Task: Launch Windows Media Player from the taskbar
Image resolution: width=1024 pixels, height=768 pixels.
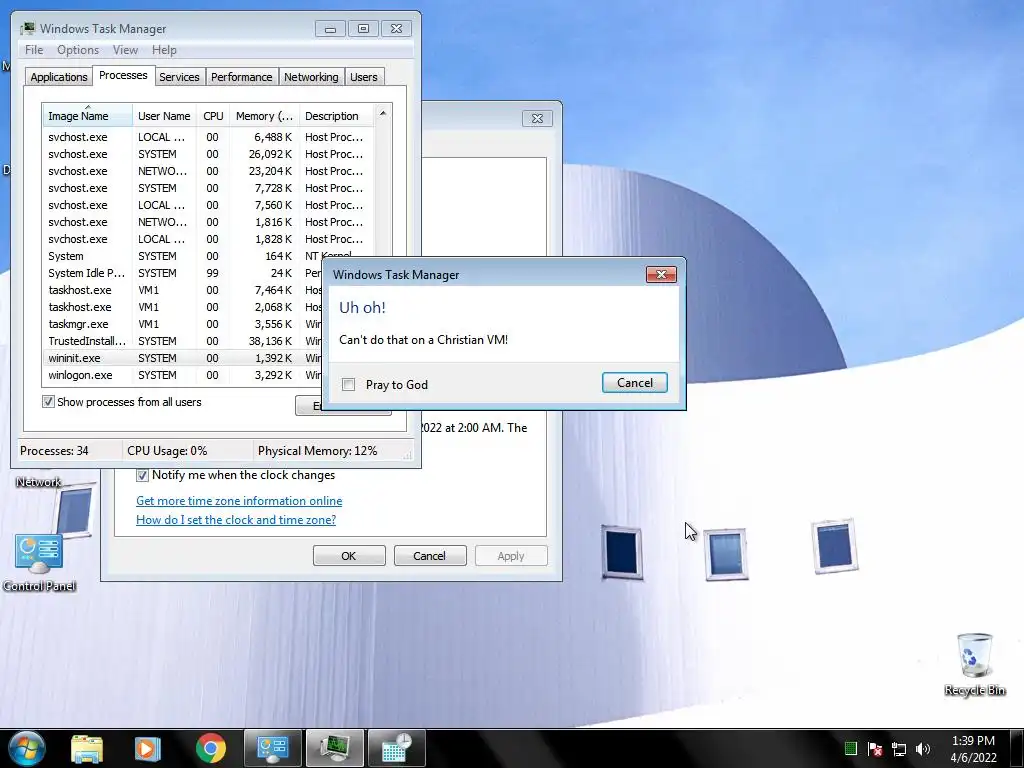Action: click(147, 748)
